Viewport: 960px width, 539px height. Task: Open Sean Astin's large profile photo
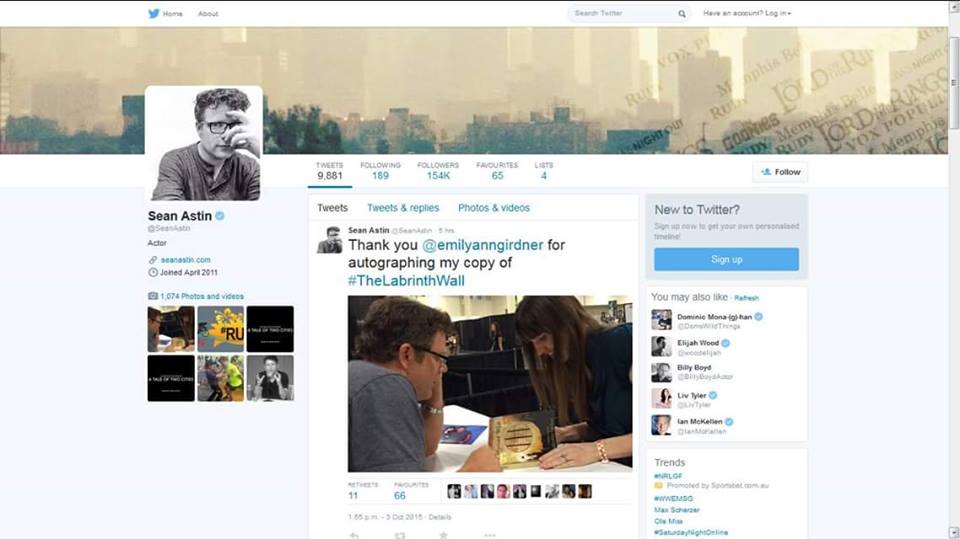[204, 143]
